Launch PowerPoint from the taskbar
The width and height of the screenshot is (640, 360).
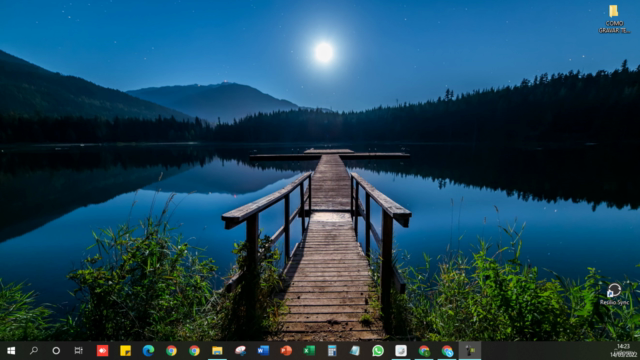point(286,351)
